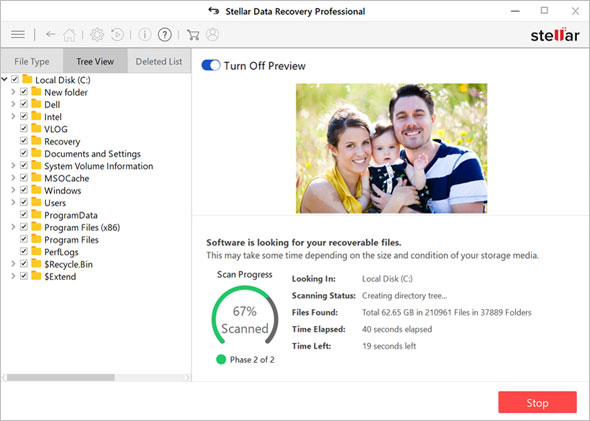Click the Local Disk (C:) folder icon
This screenshot has width=590, height=421.
(27, 79)
